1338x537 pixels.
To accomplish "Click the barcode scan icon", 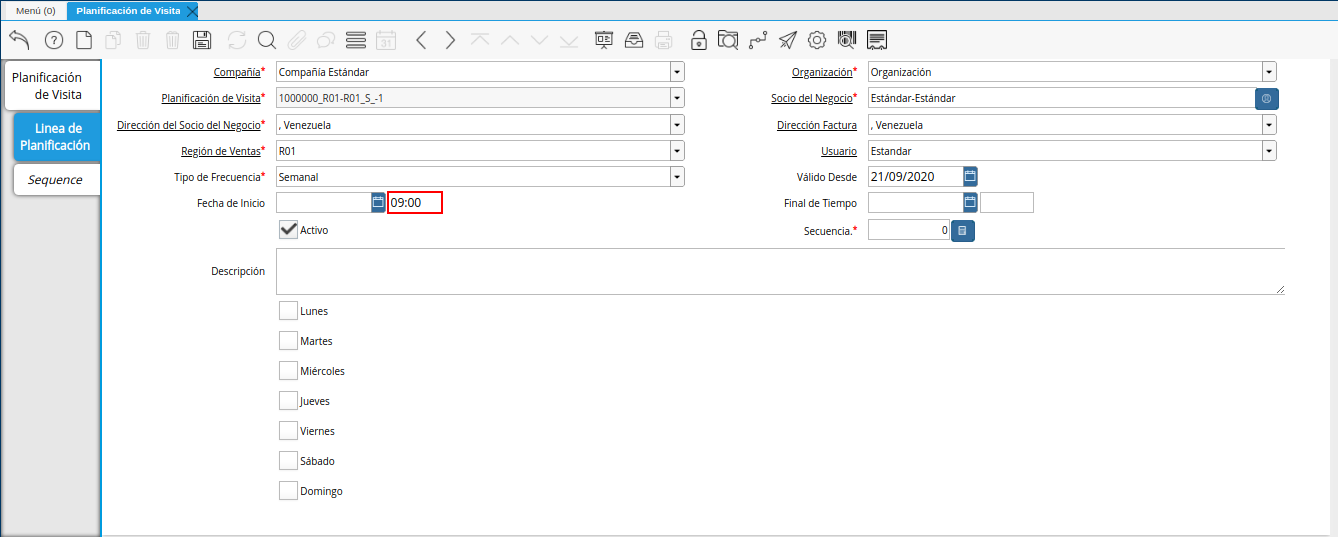I will coord(847,40).
